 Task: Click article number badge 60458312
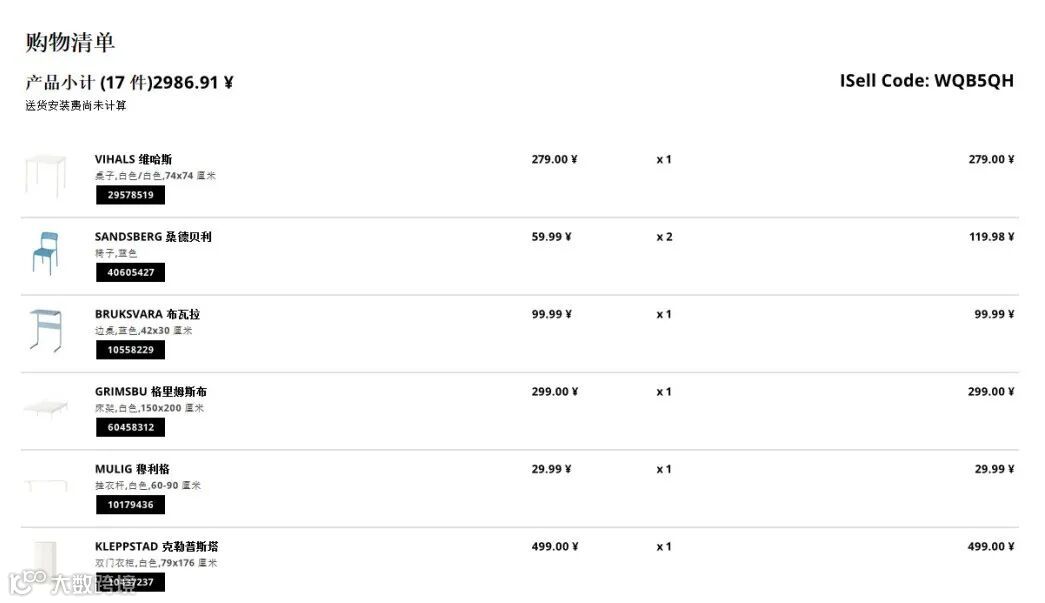coord(131,427)
